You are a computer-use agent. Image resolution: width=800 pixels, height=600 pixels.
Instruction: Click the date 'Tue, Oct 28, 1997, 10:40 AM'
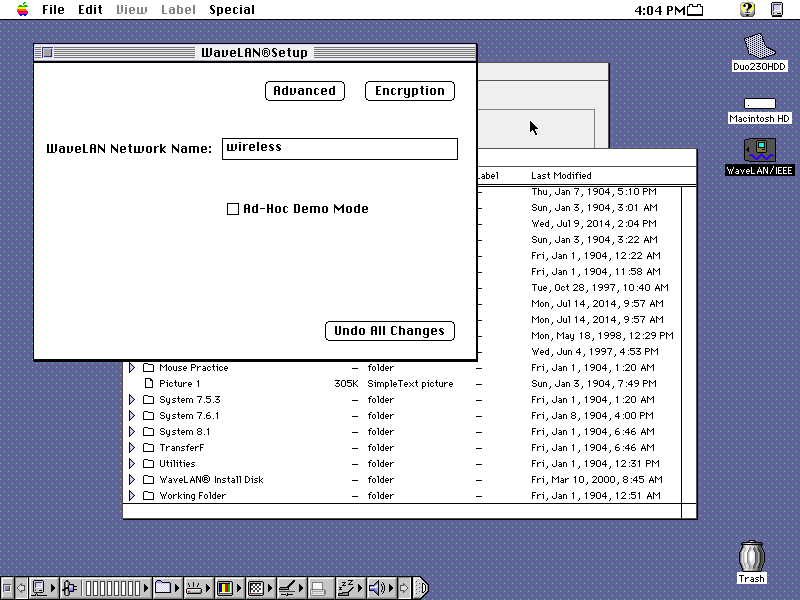pyautogui.click(x=600, y=287)
